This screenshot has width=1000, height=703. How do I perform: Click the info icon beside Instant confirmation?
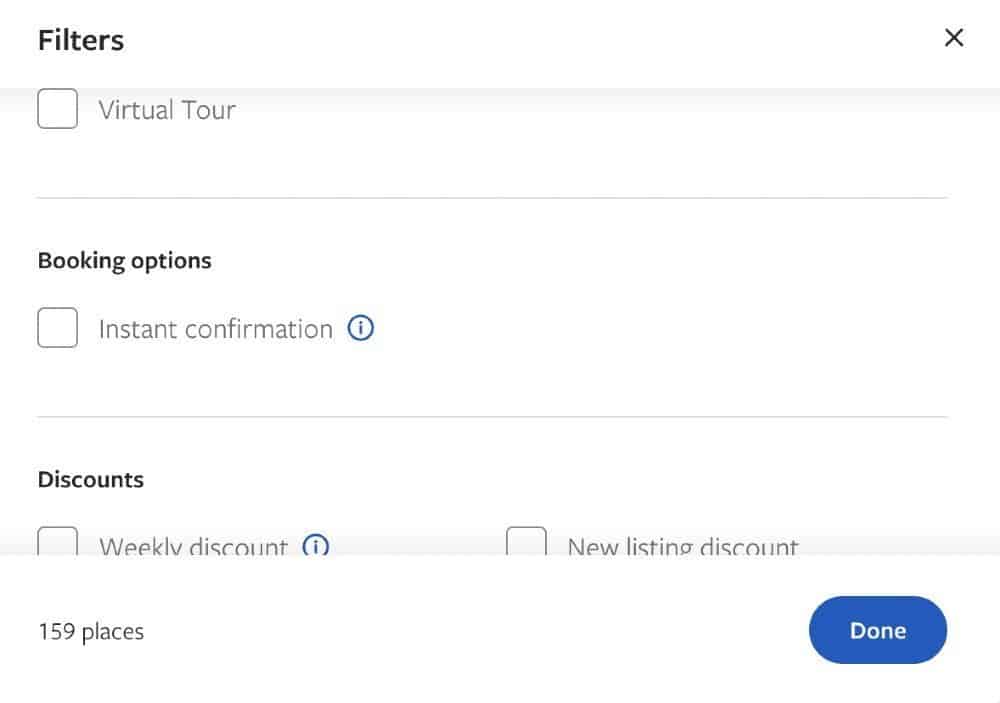(x=360, y=328)
